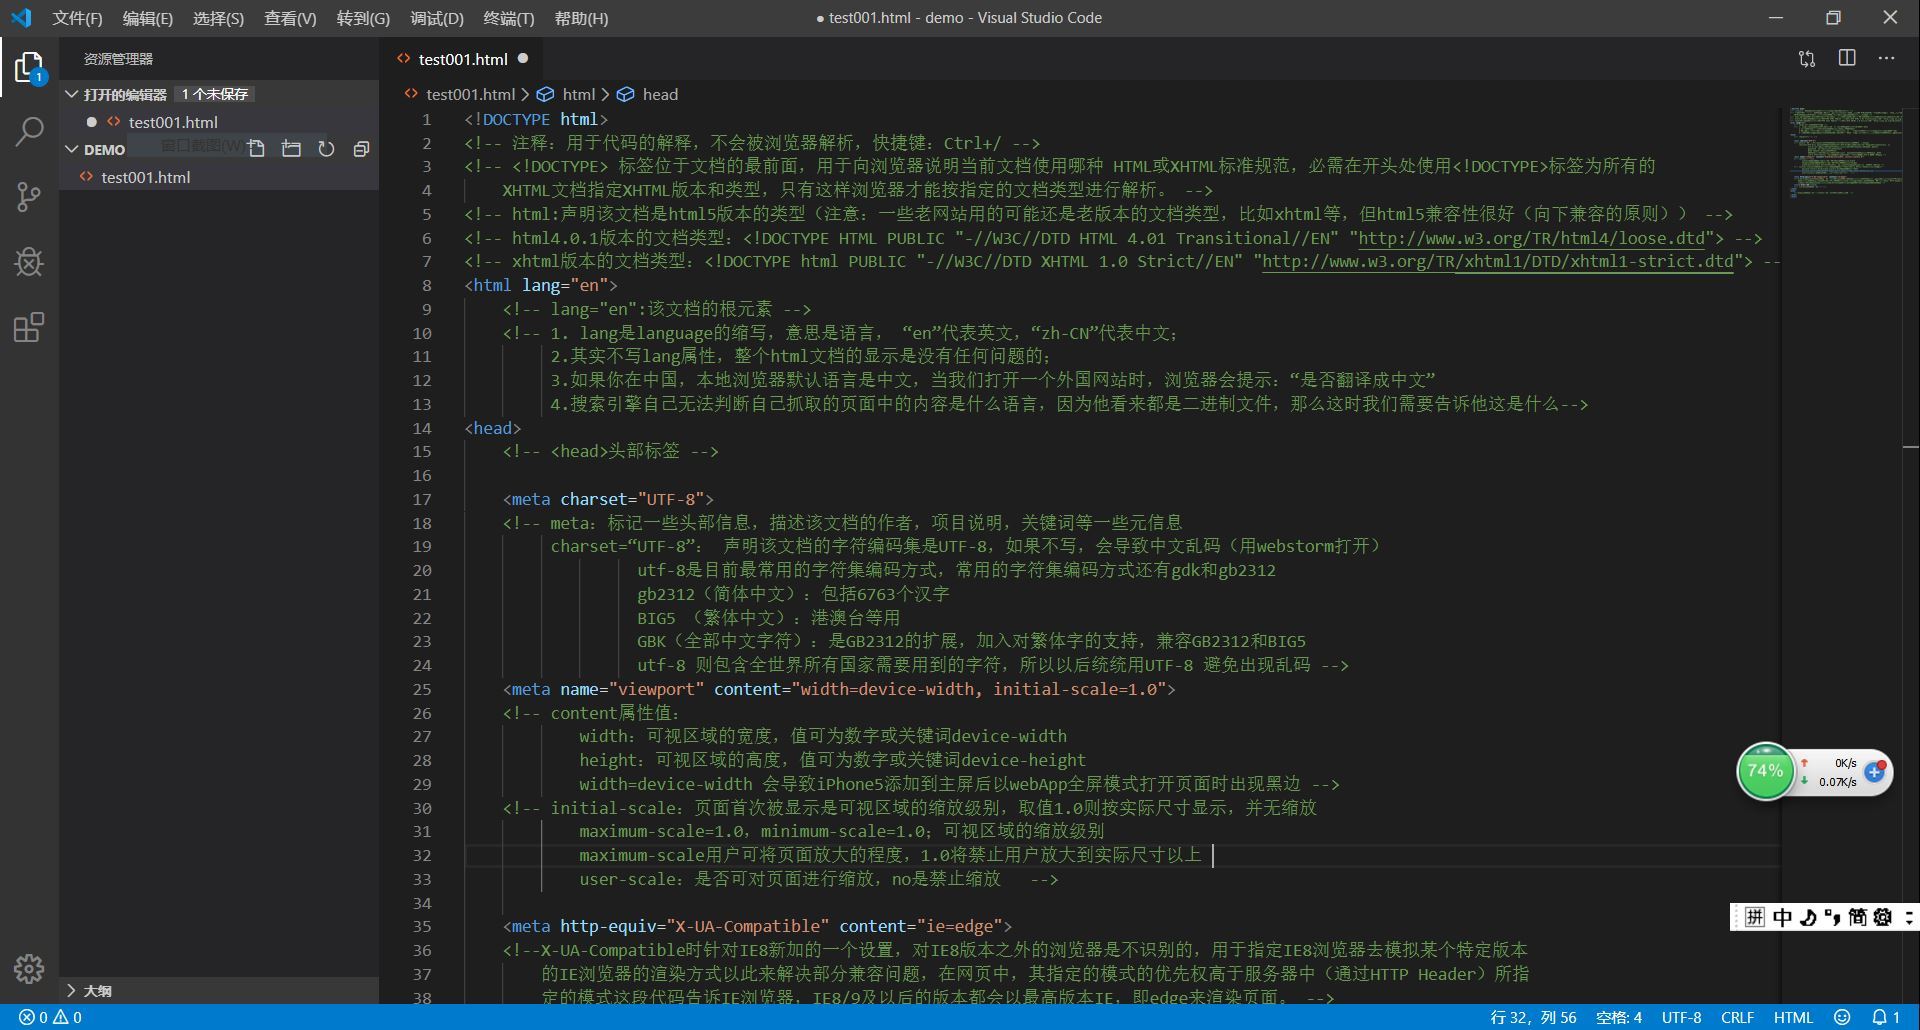
Task: Change end of line CRLF setting
Action: click(1737, 1017)
